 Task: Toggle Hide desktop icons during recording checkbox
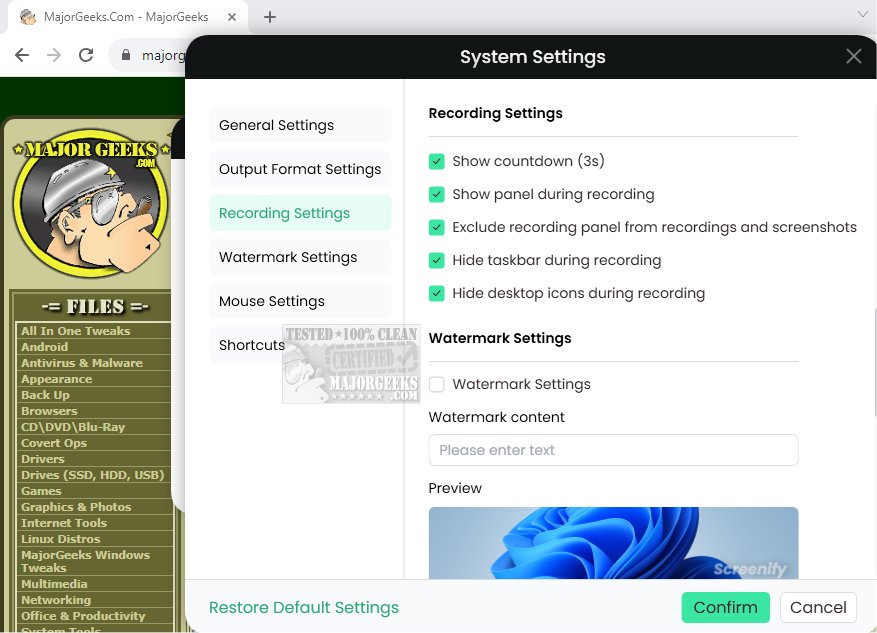click(x=436, y=294)
